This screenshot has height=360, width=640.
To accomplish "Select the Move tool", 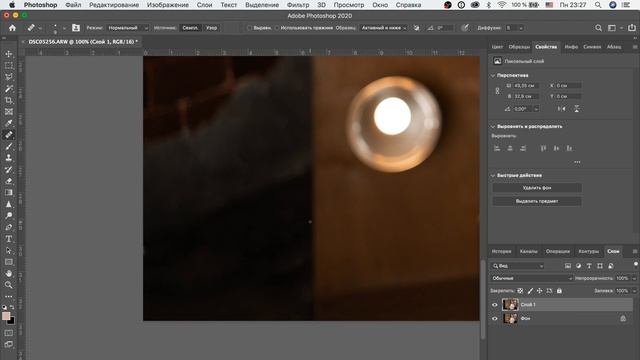I will click(9, 54).
